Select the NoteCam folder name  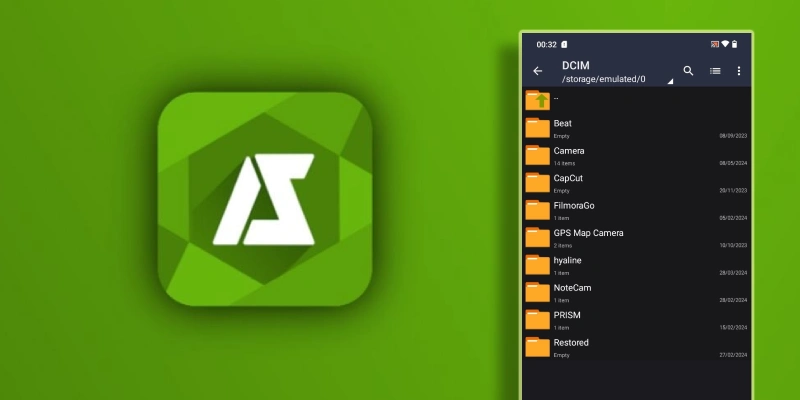[572, 288]
